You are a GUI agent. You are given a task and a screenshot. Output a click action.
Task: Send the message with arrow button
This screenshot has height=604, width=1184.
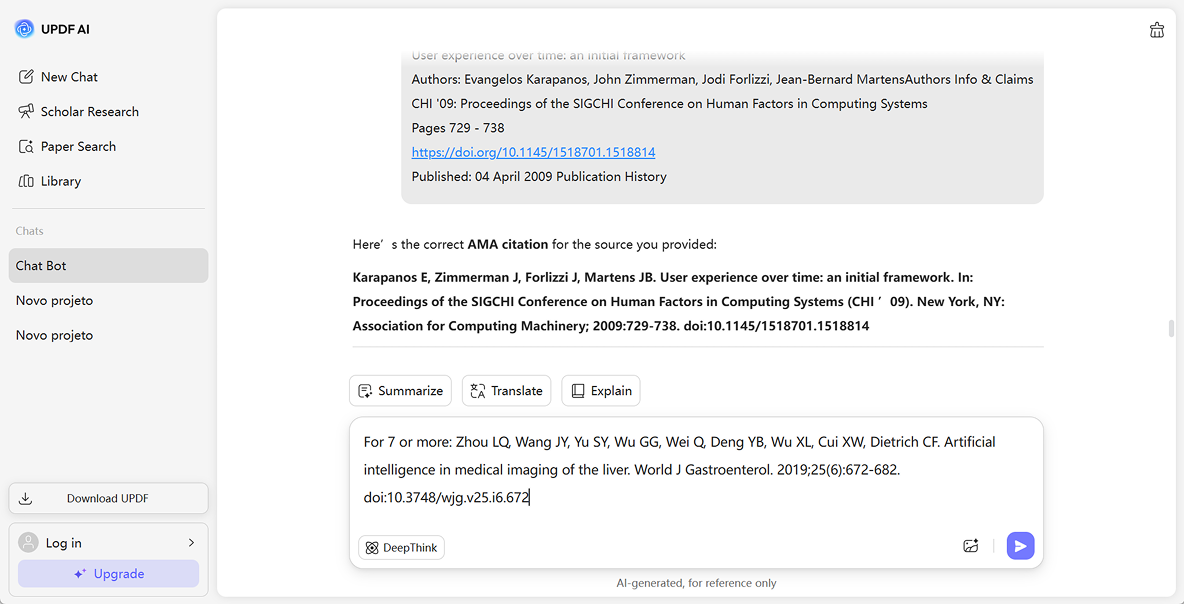coord(1020,546)
